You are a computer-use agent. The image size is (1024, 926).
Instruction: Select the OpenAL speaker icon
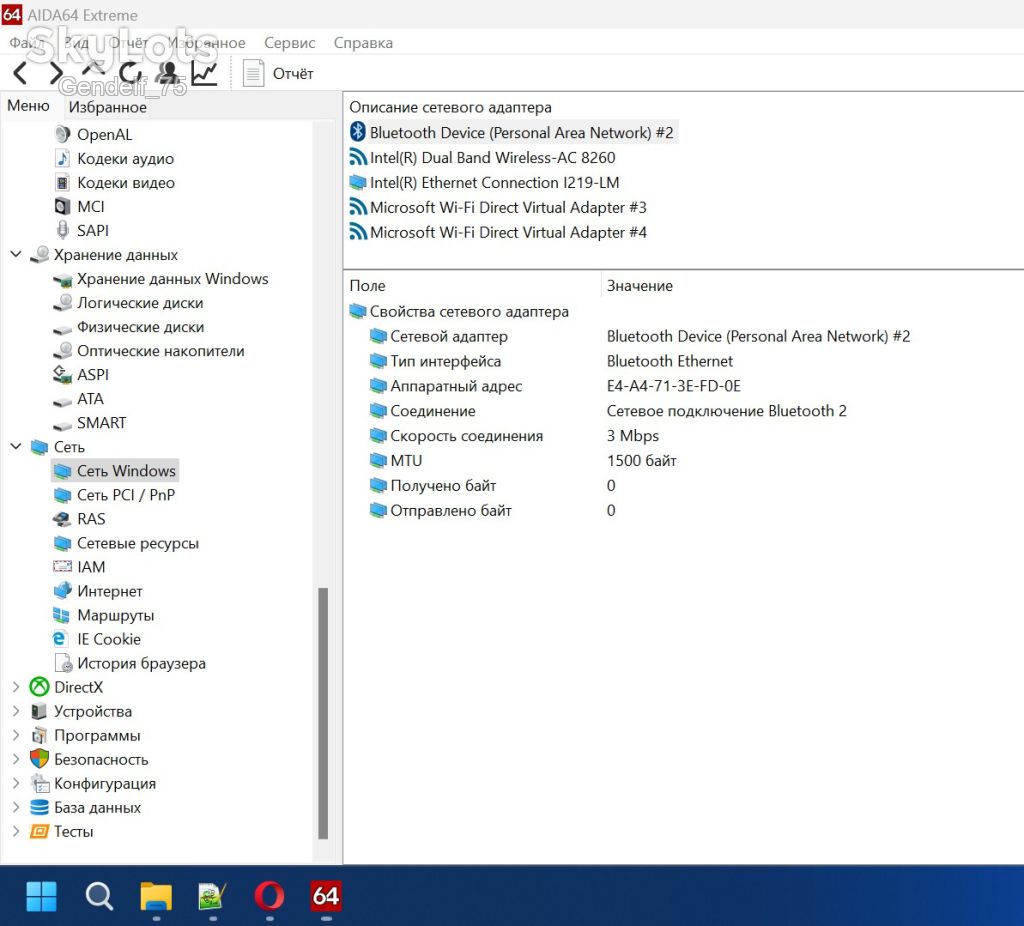[63, 135]
